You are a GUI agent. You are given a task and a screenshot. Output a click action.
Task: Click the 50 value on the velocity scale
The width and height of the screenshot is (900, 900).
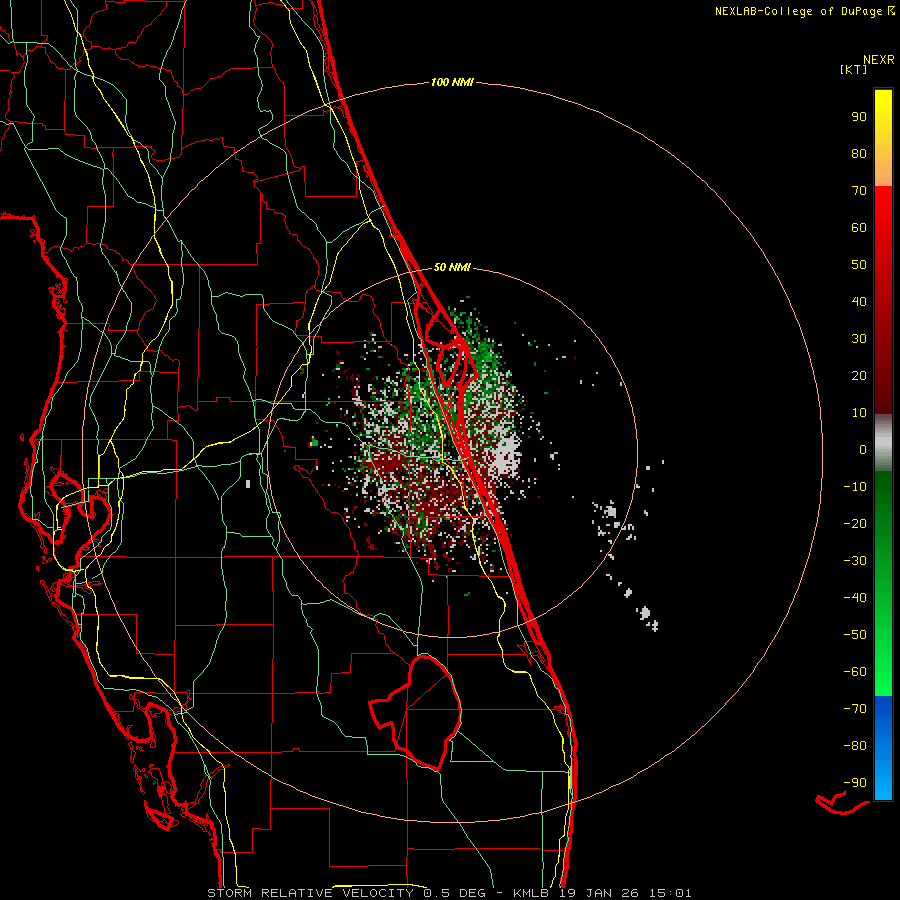pyautogui.click(x=859, y=265)
